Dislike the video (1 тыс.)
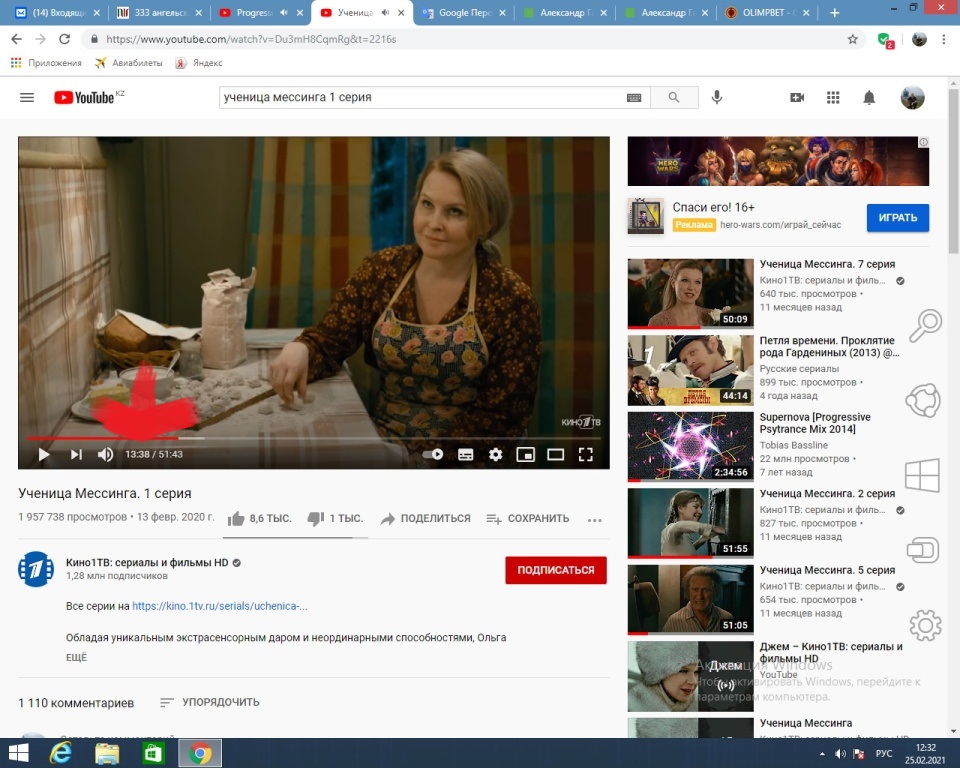 tap(335, 519)
